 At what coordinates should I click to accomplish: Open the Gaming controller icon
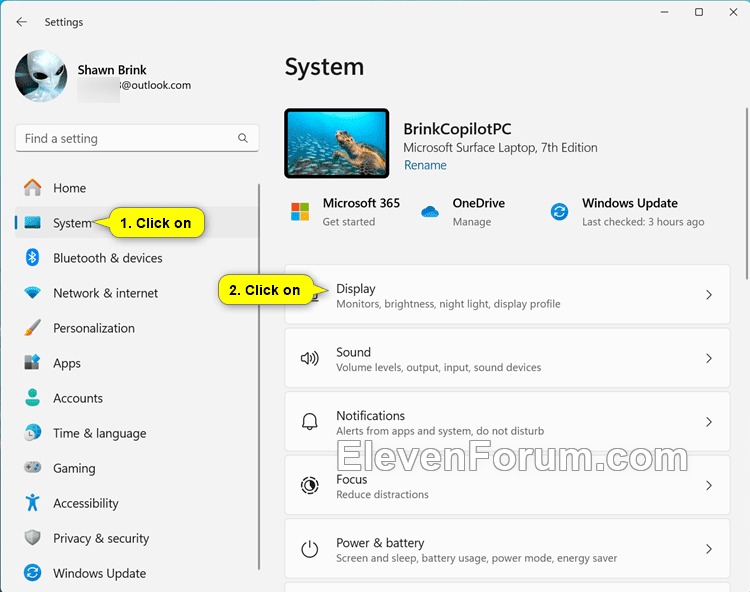pyautogui.click(x=33, y=467)
